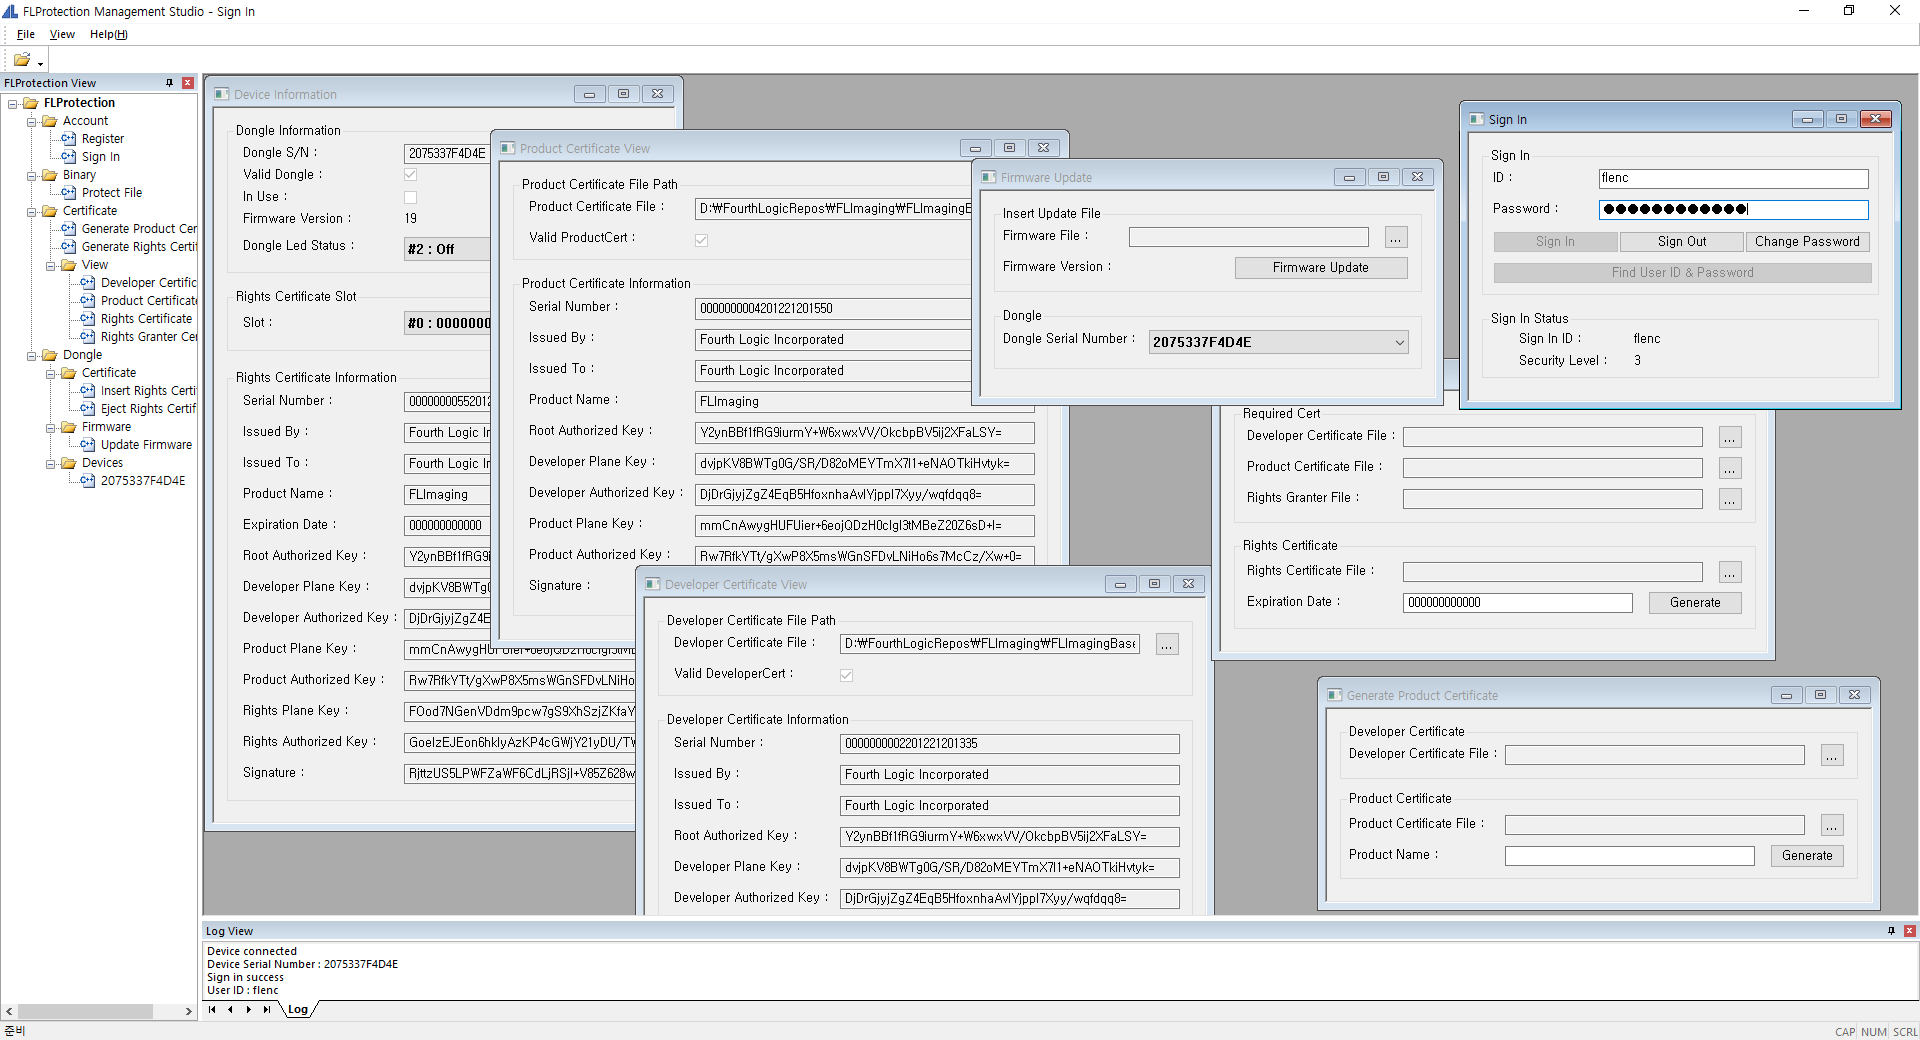Click the Insert Rights Certi tree icon
This screenshot has width=1920, height=1040.
(88, 391)
